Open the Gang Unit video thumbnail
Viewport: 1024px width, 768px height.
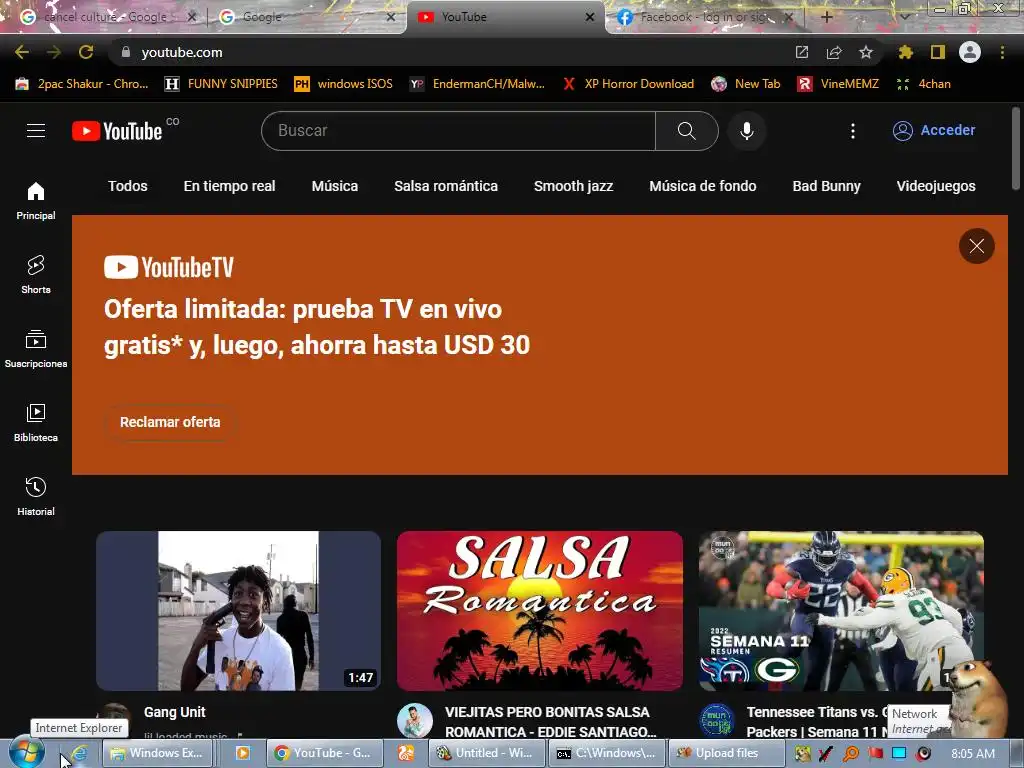[x=238, y=611]
